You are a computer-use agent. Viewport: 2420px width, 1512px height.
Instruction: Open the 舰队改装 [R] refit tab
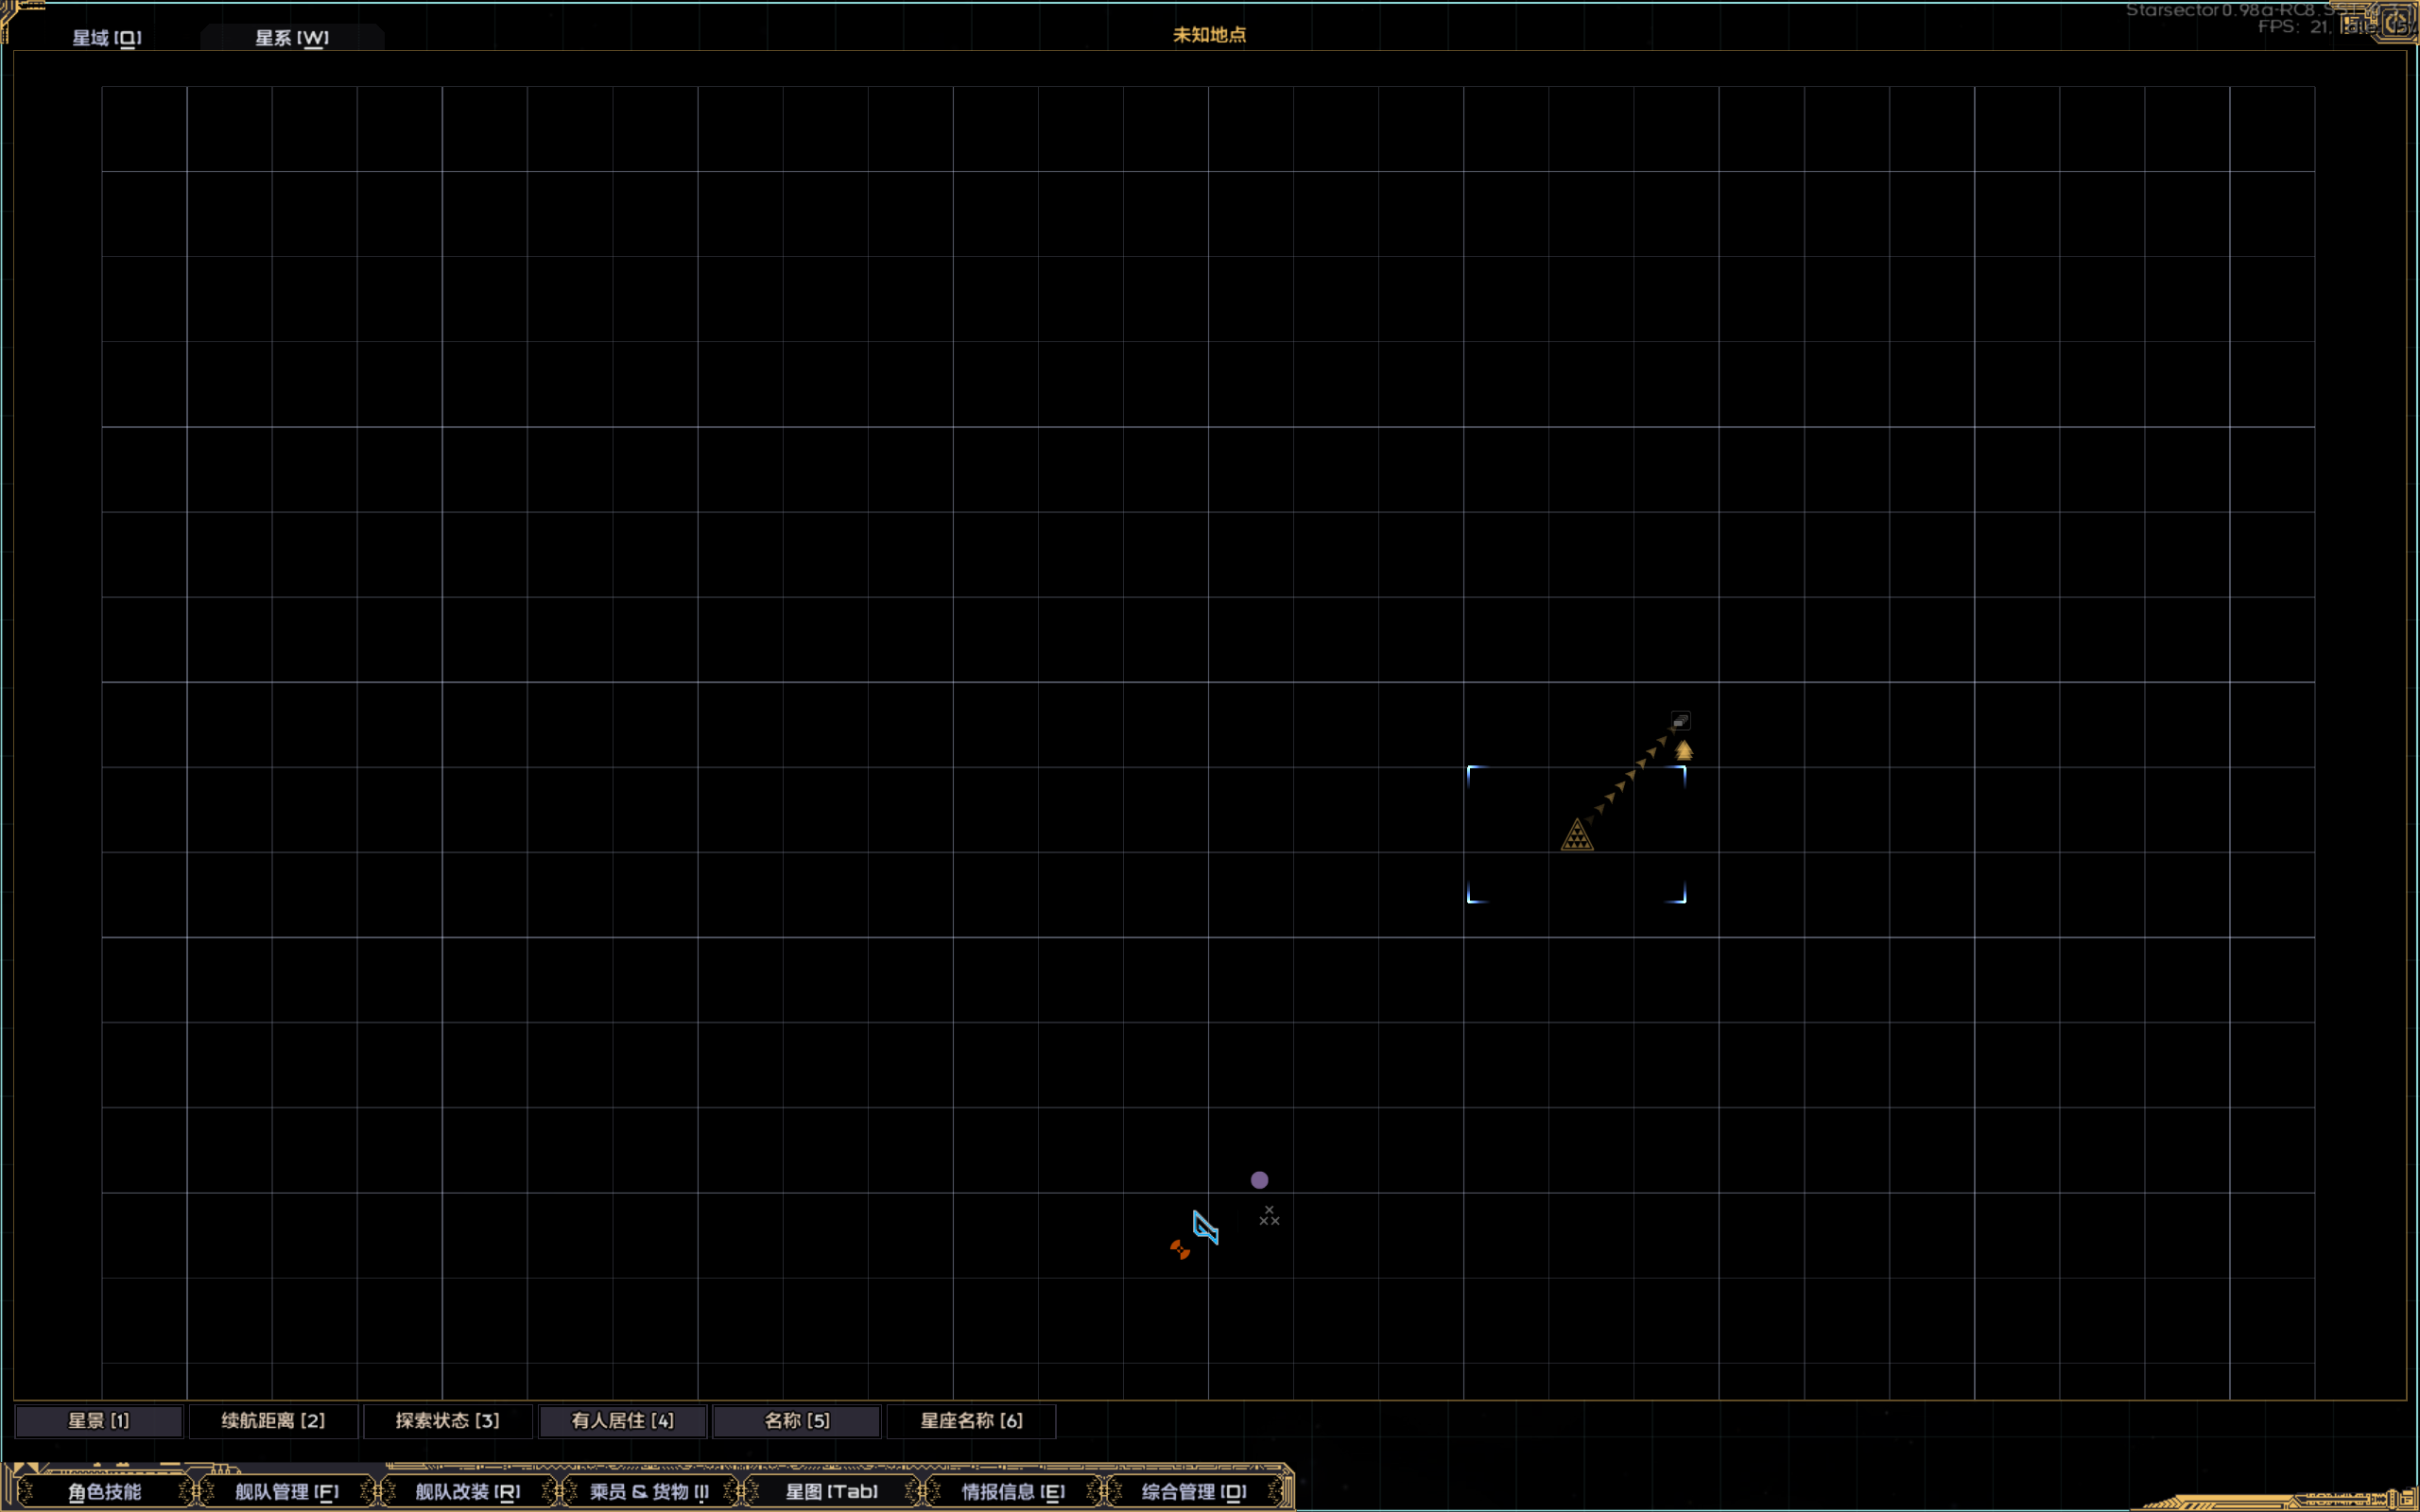(x=468, y=1492)
